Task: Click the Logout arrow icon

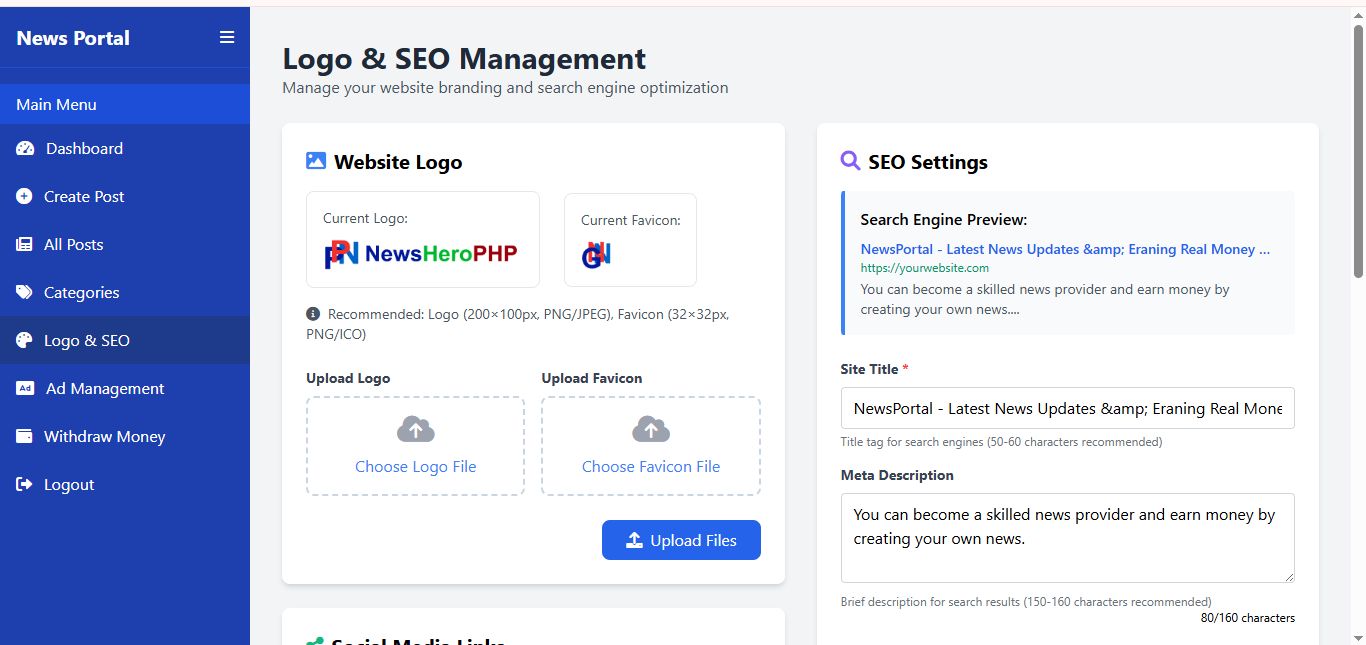Action: (x=24, y=485)
